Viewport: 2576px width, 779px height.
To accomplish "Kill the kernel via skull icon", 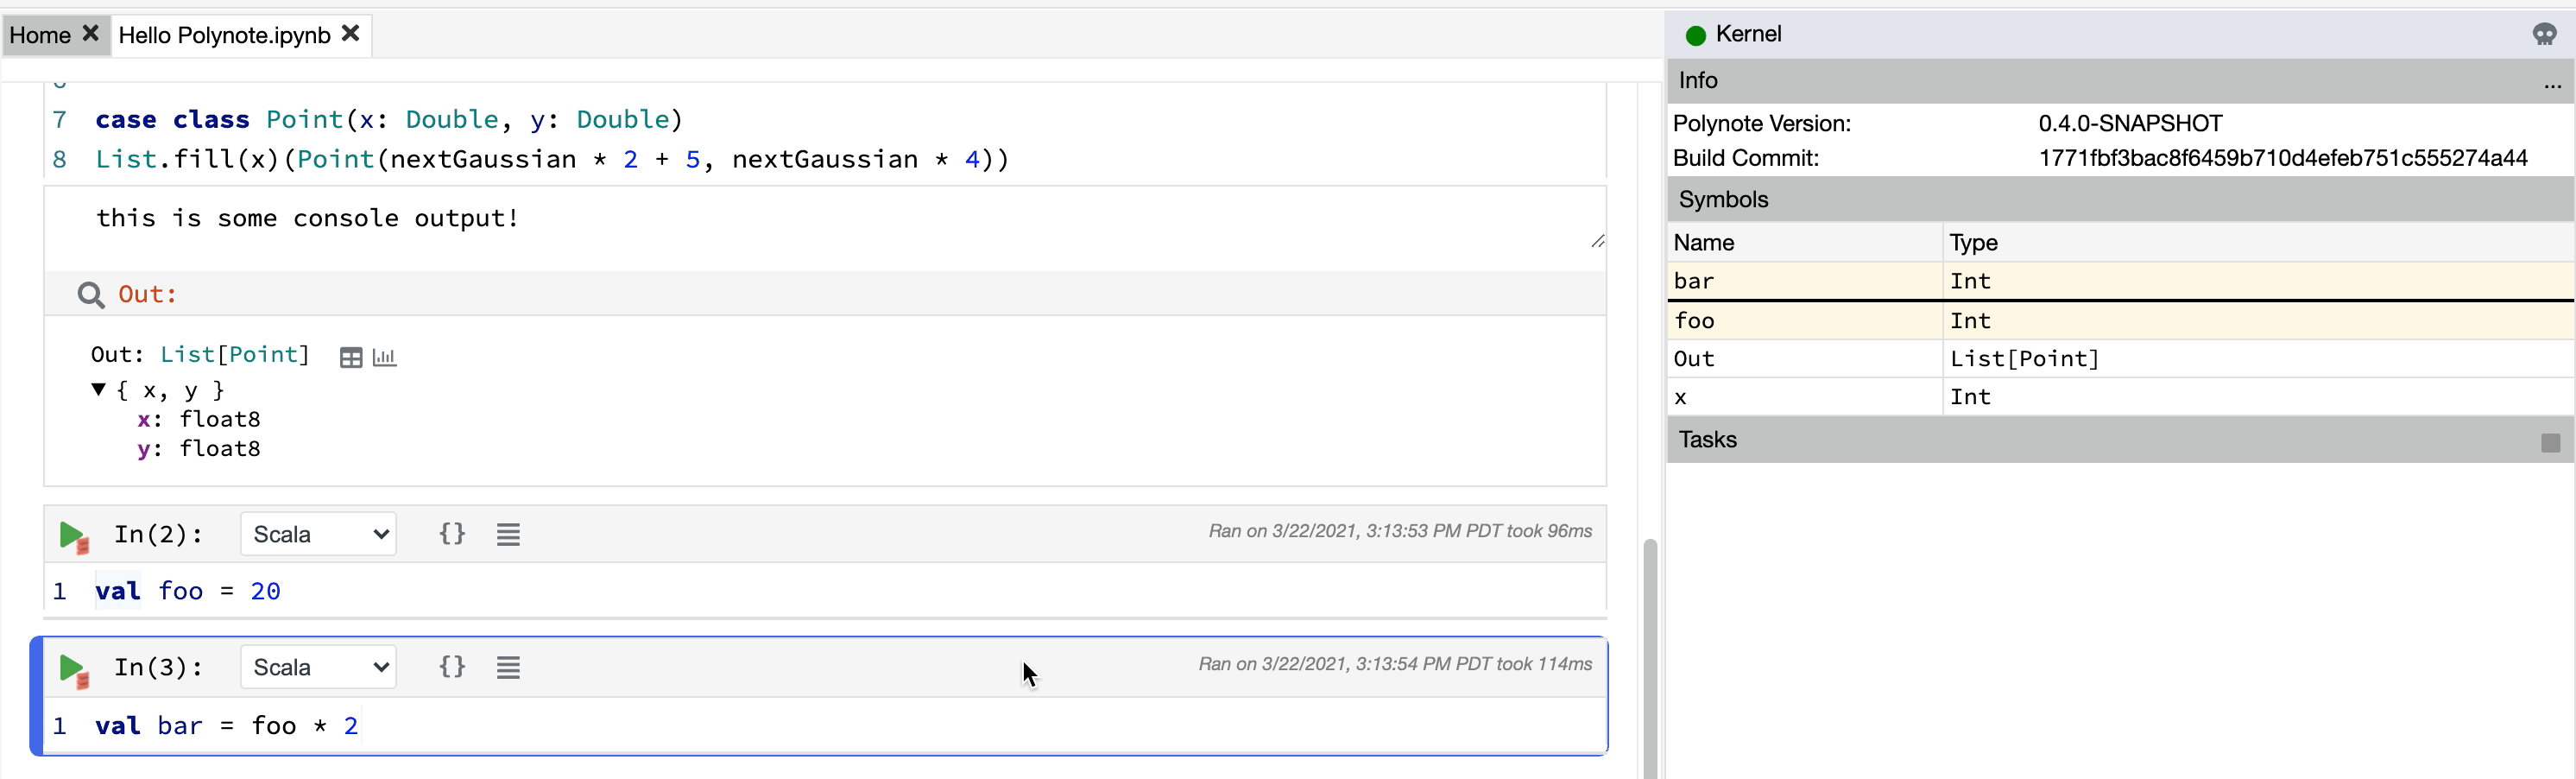I will click(2546, 33).
